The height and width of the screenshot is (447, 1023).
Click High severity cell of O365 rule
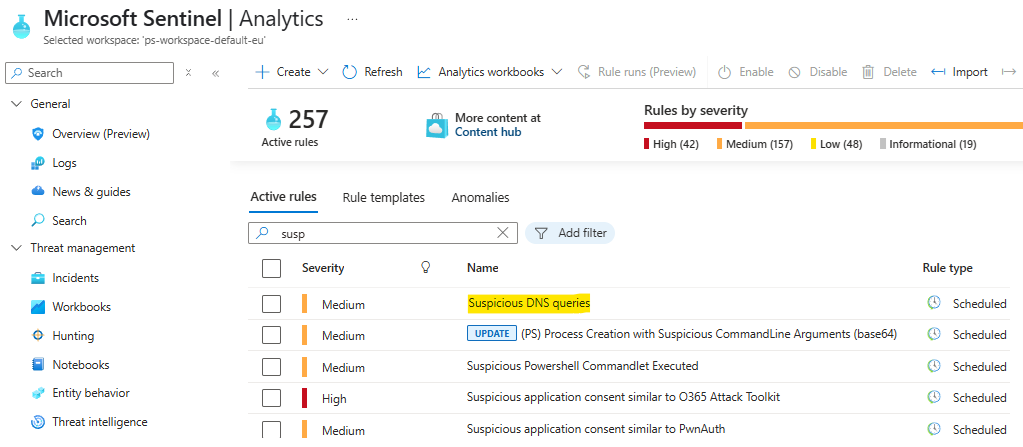(x=334, y=398)
